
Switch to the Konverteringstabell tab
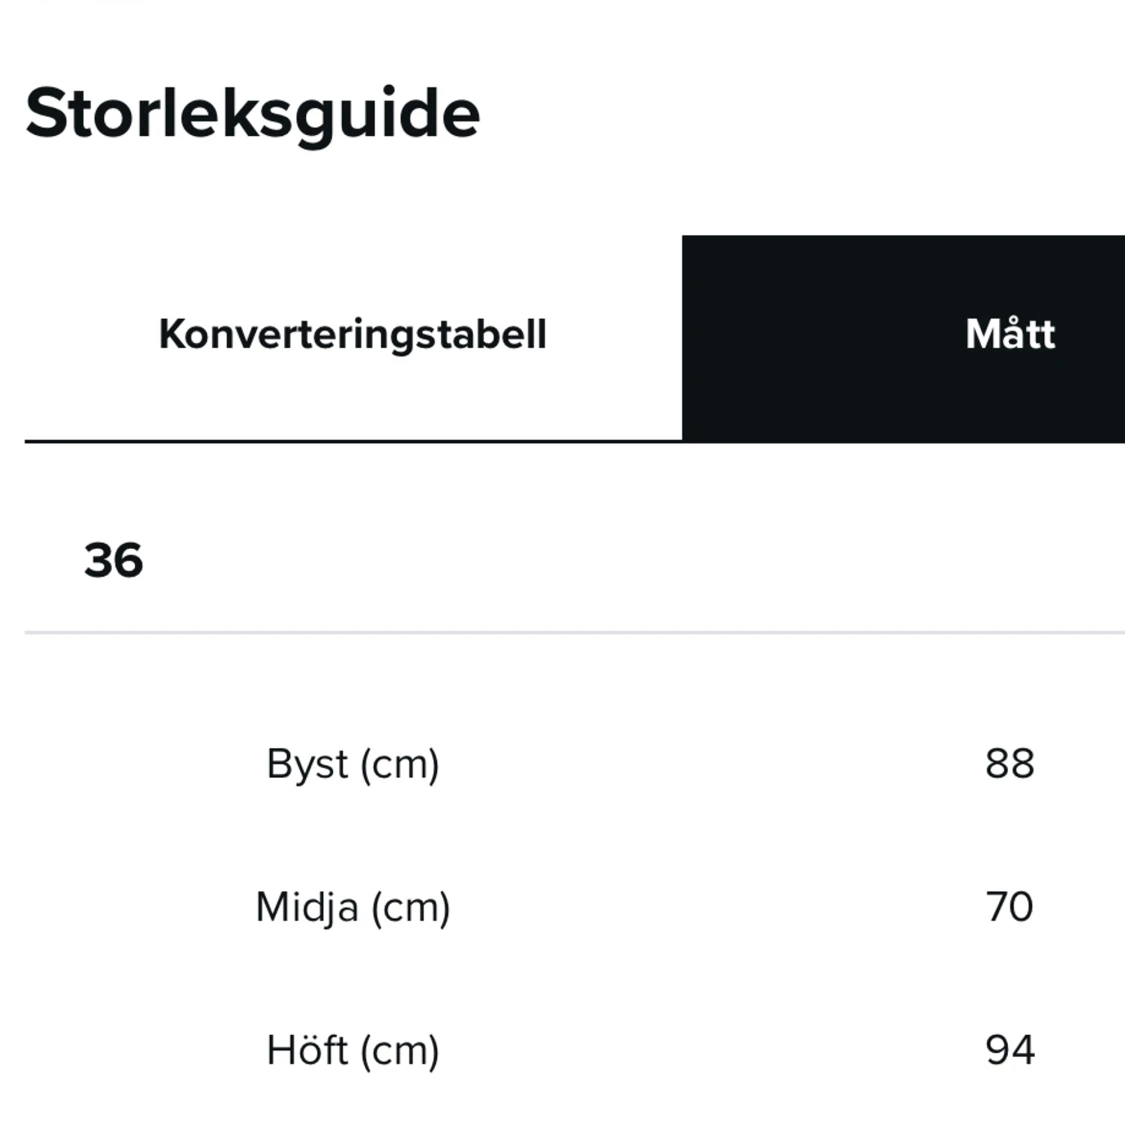click(352, 334)
